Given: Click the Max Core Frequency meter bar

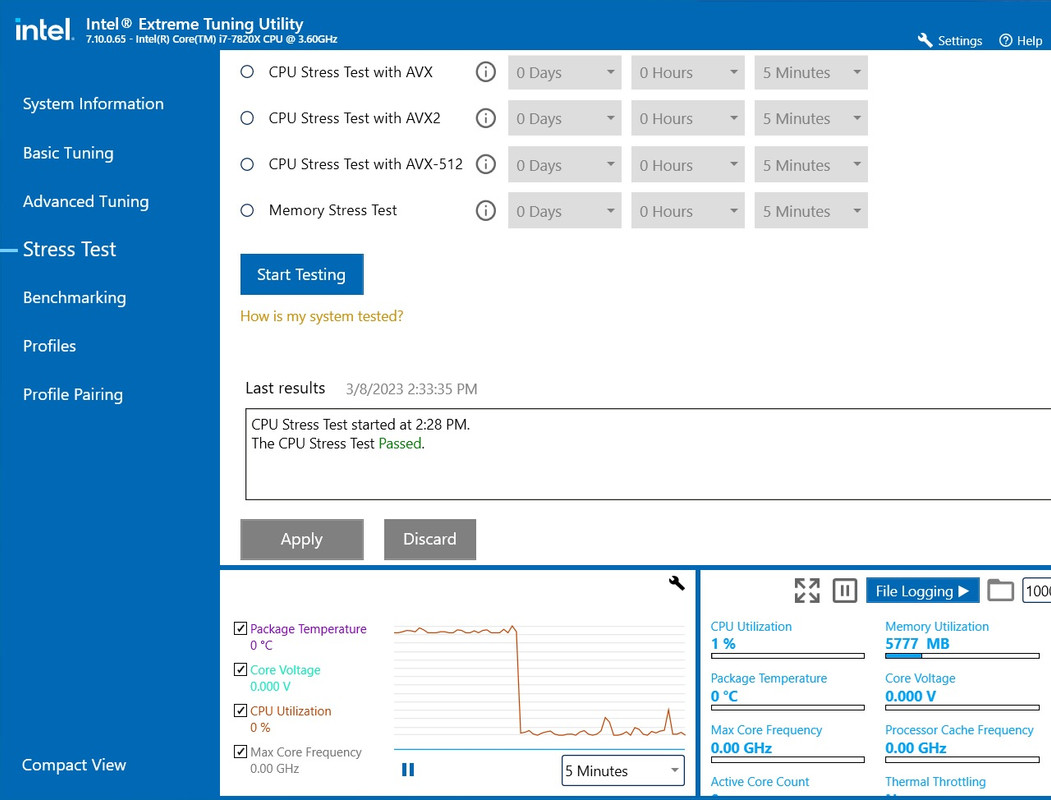Looking at the screenshot, I should (x=788, y=760).
